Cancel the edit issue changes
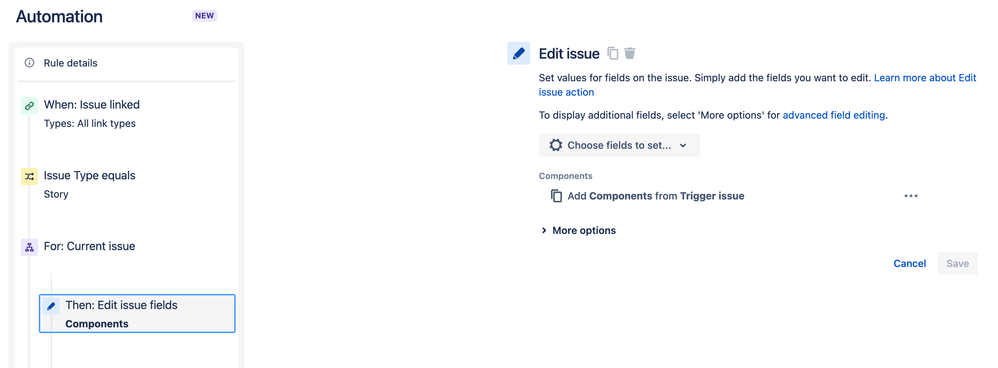 [910, 264]
